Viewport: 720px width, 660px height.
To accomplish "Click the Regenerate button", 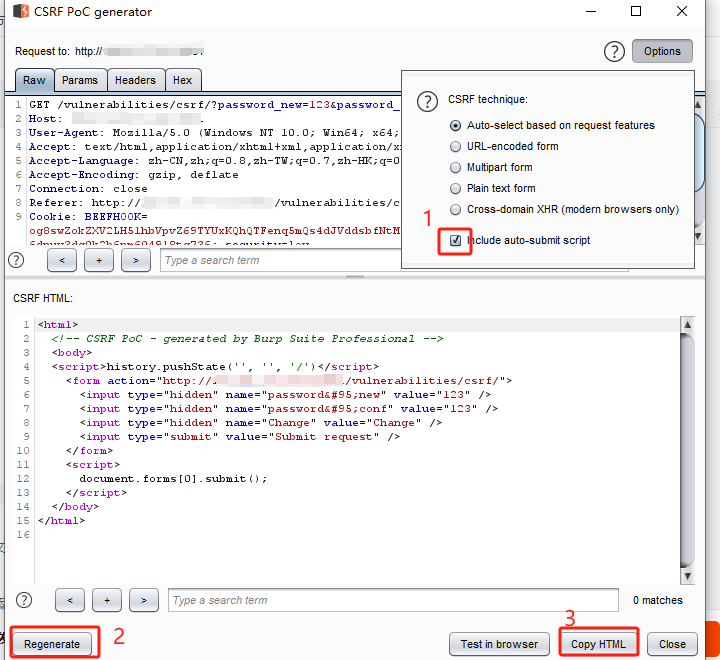I will pos(52,644).
